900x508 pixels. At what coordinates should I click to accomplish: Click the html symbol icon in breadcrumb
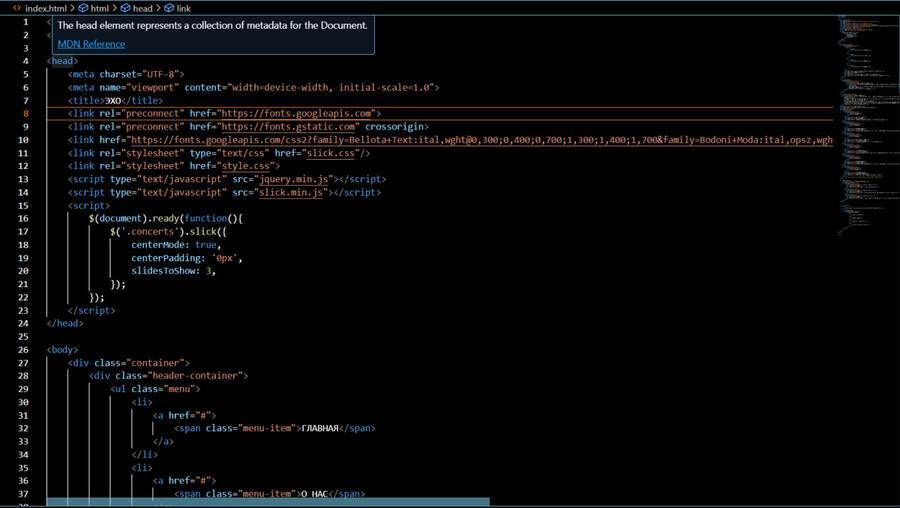(84, 8)
